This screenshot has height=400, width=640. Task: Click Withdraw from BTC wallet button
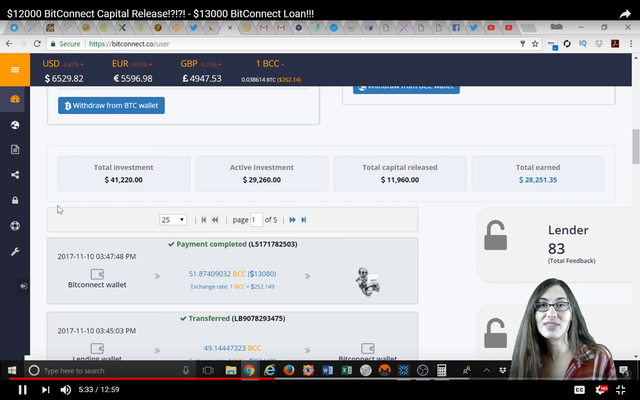[x=111, y=105]
